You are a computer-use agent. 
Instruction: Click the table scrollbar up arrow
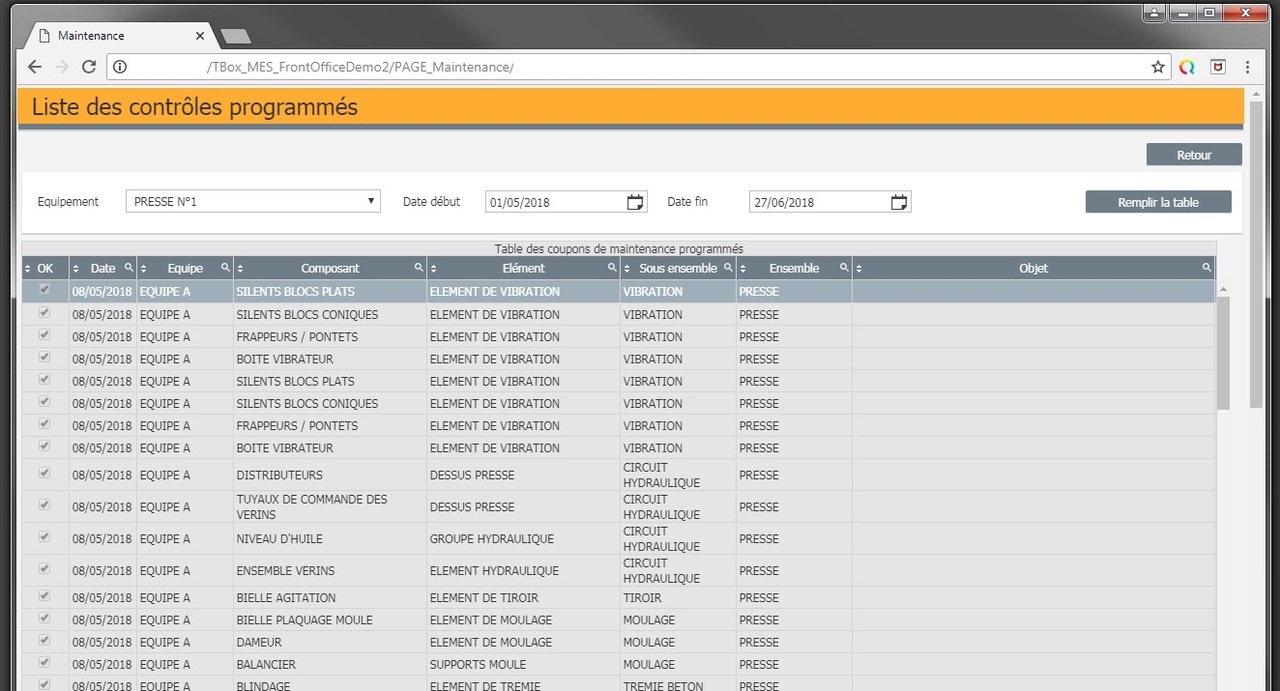[x=1223, y=290]
